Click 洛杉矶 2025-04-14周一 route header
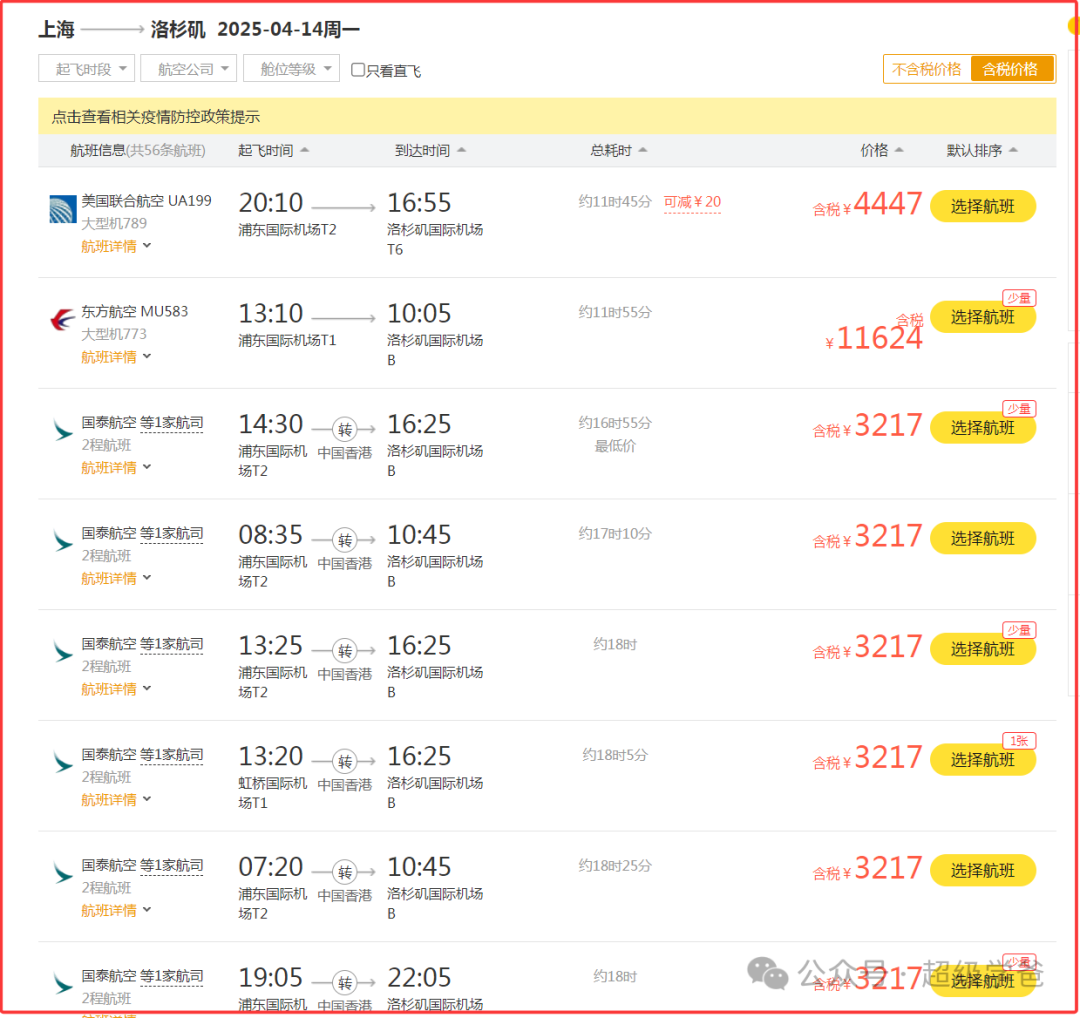Viewport: 1080px width, 1018px height. 255,29
